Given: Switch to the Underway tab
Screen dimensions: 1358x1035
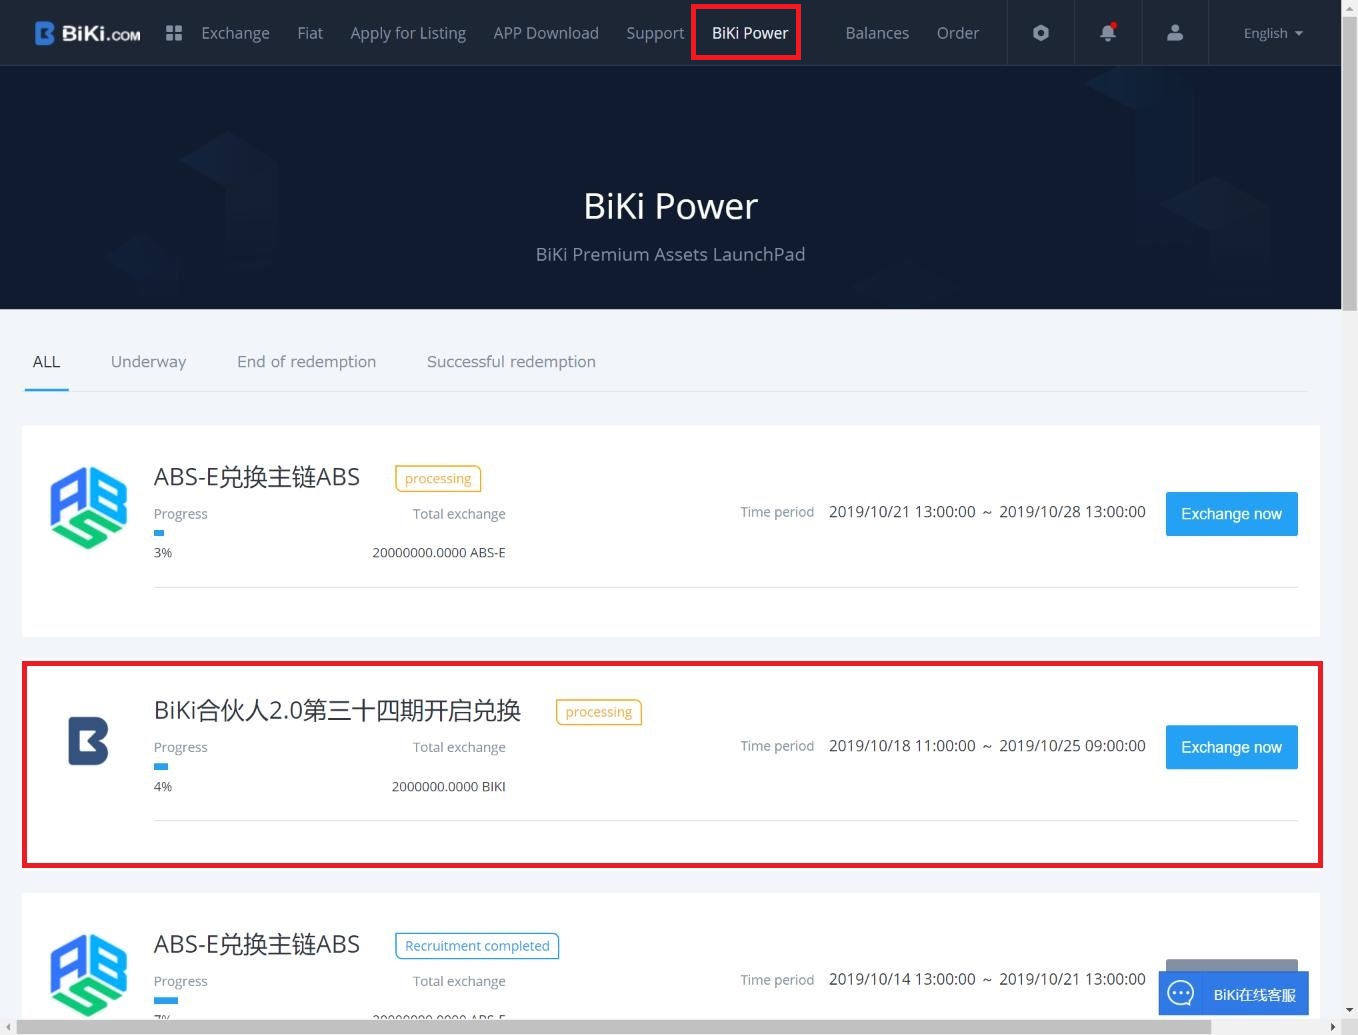Looking at the screenshot, I should click(148, 362).
